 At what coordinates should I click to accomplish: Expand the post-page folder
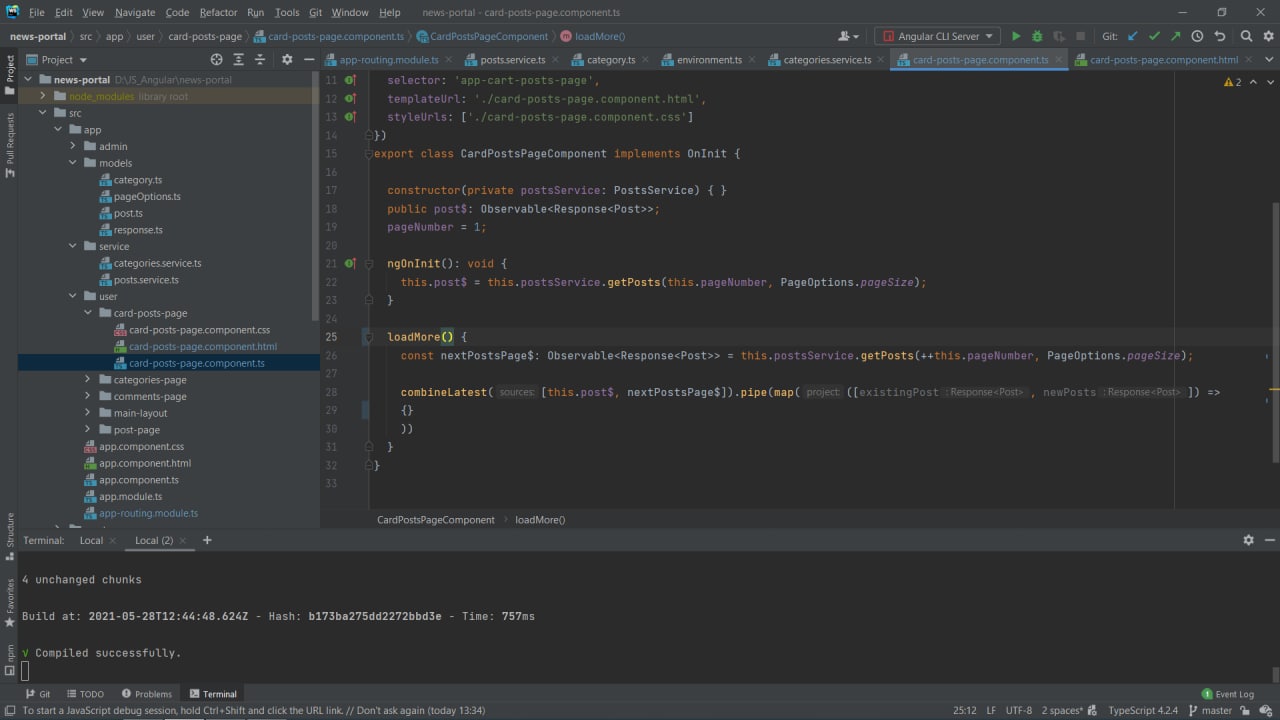(x=88, y=430)
